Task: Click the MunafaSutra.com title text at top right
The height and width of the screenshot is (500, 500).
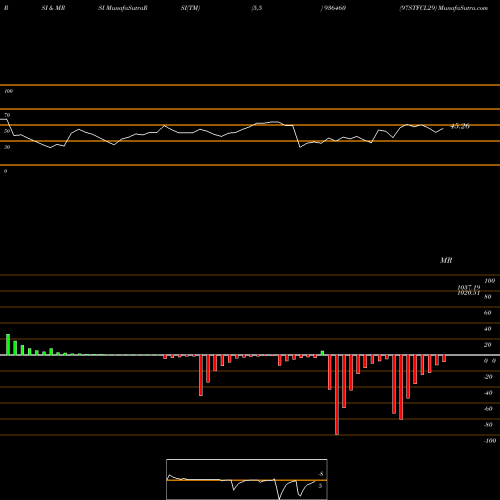Action: [x=463, y=8]
